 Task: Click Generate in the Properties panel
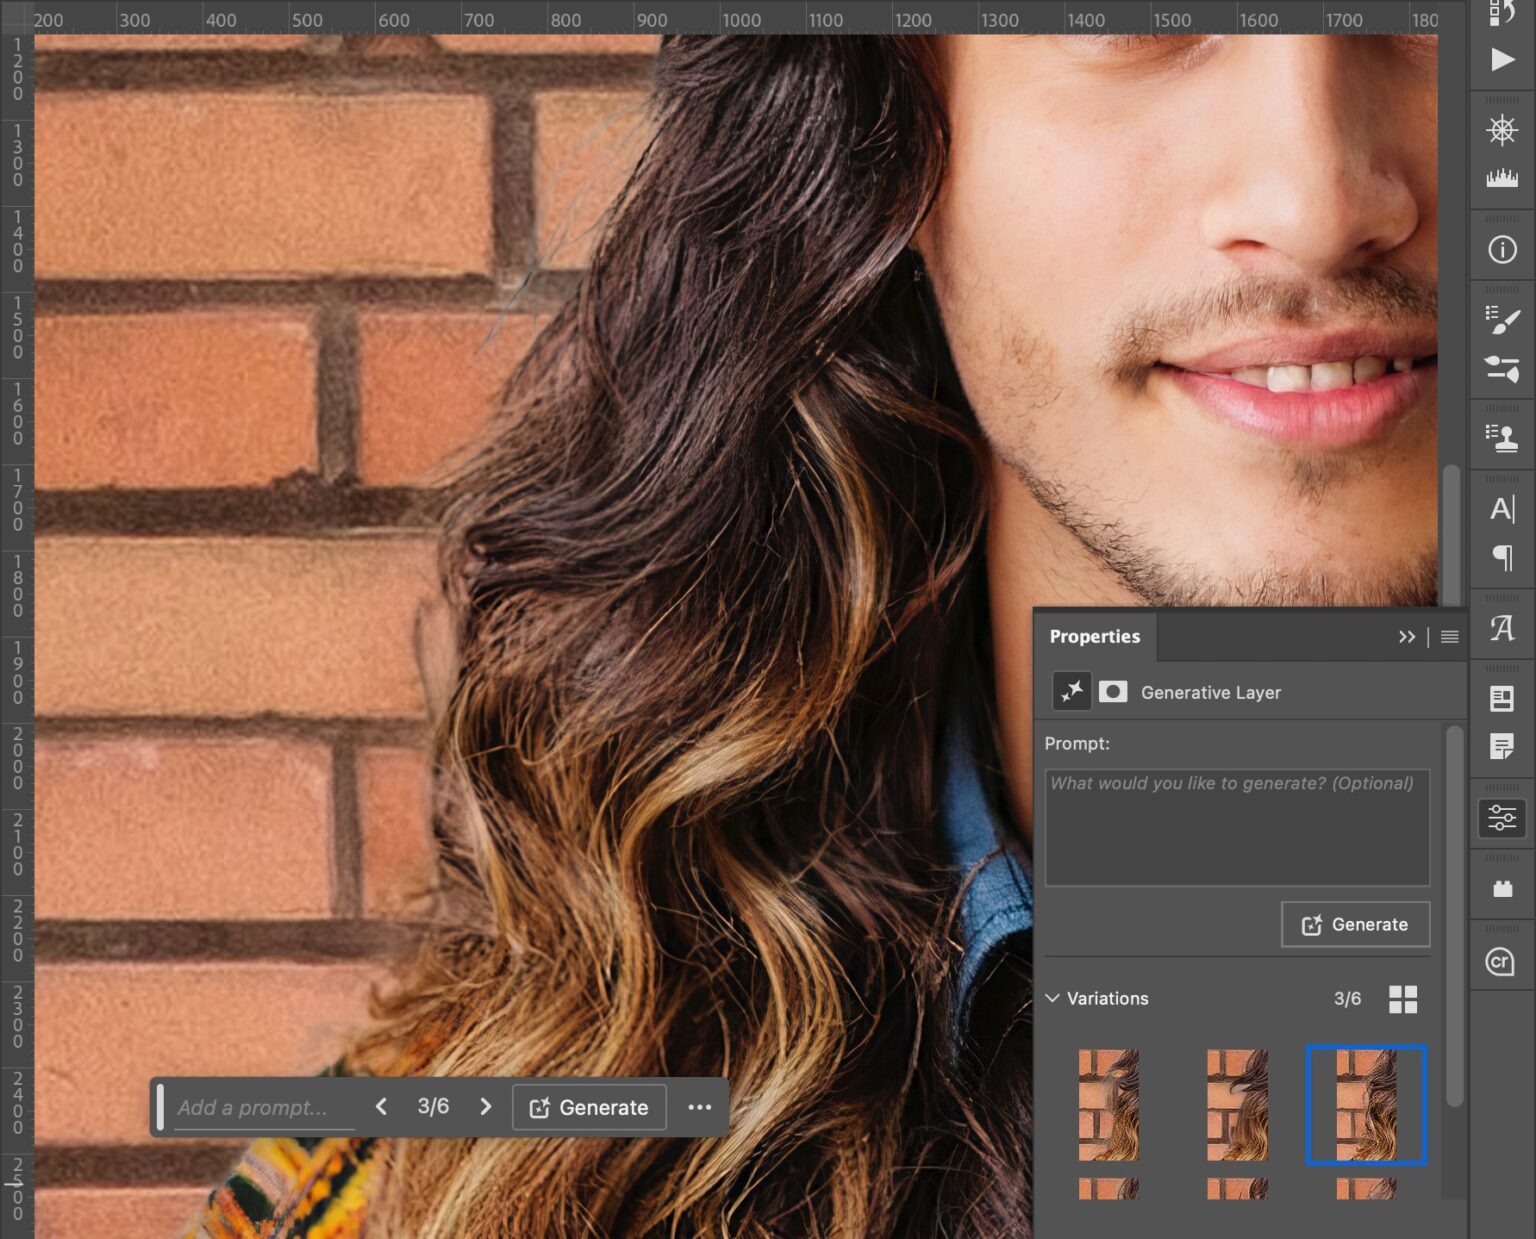(1355, 924)
